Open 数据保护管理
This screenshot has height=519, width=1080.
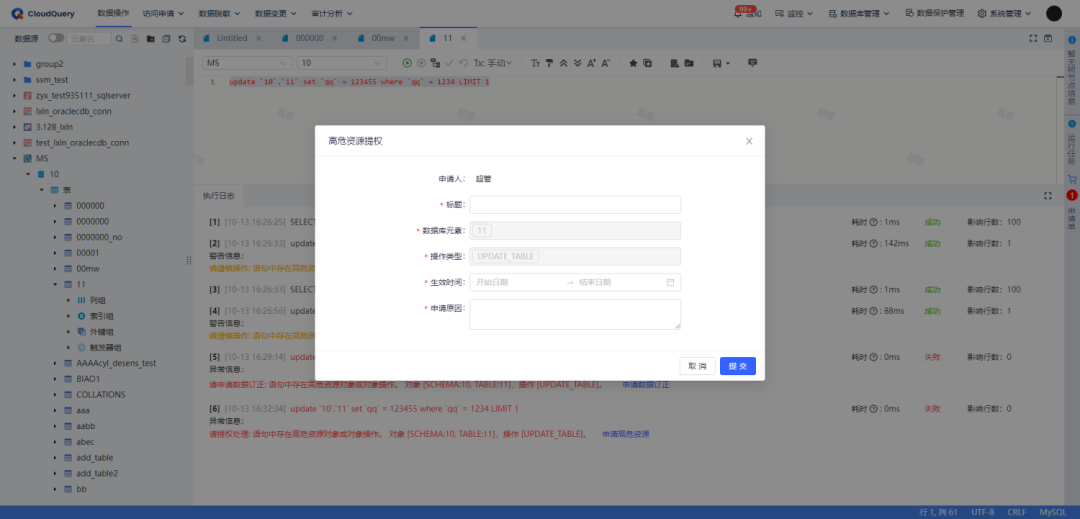pyautogui.click(x=935, y=13)
